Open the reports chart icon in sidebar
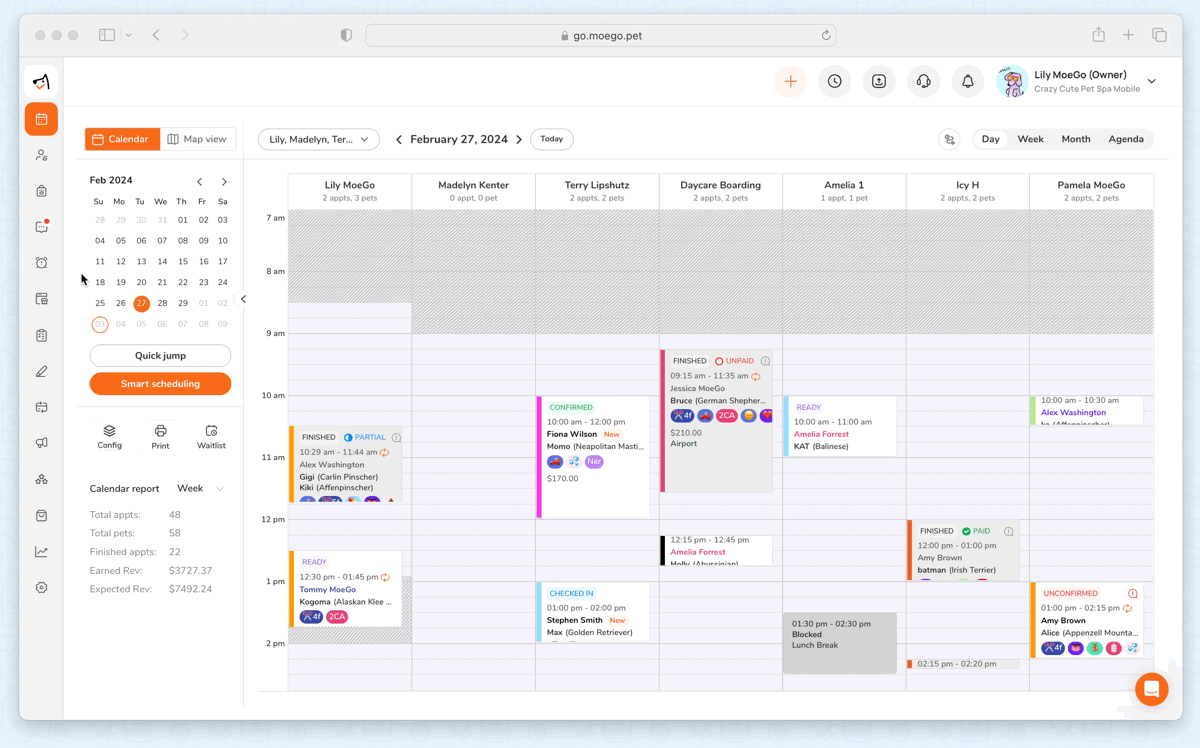This screenshot has width=1200, height=748. pyautogui.click(x=41, y=551)
